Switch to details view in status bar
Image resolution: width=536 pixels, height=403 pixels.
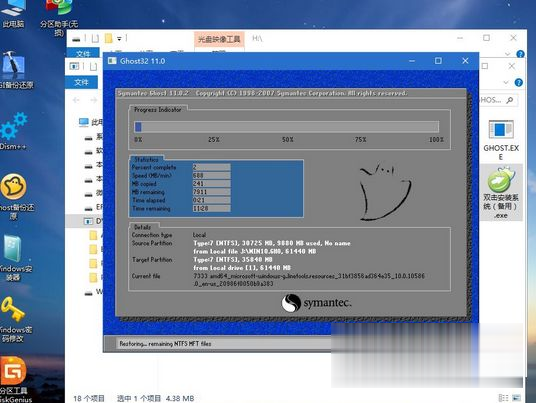(x=504, y=398)
